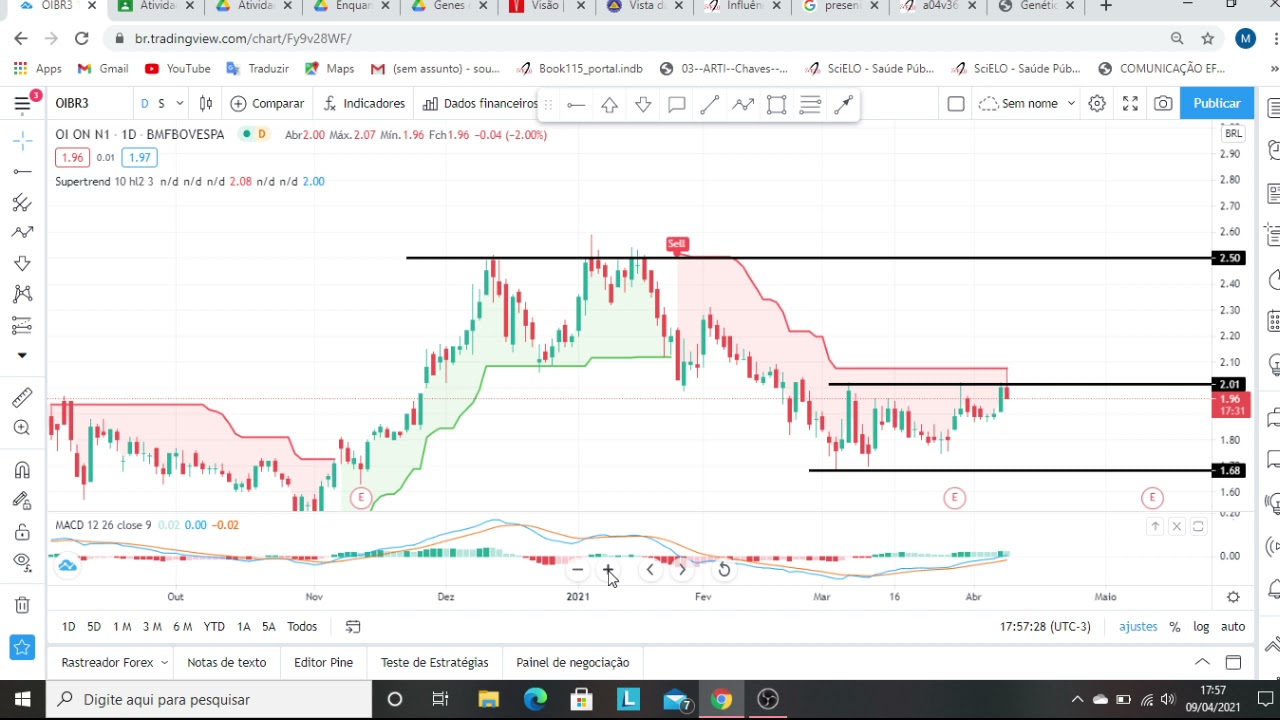Viewport: 1280px width, 720px height.
Task: Select the 6M range tab
Action: (182, 626)
